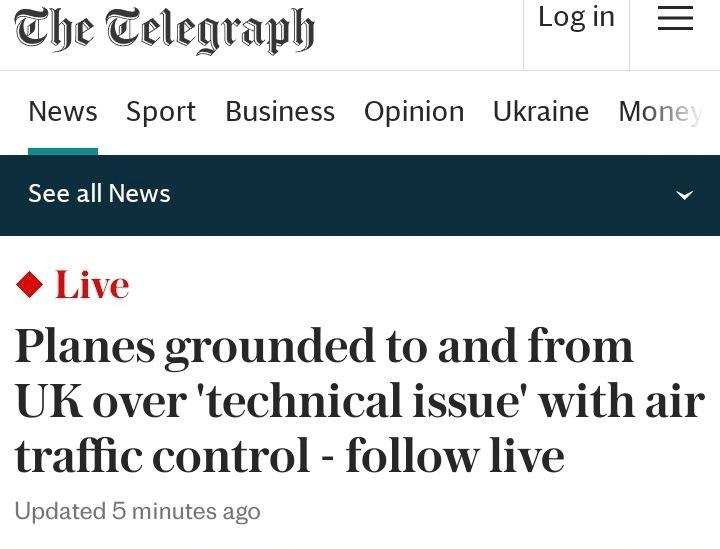Switch to the Sport section
Viewport: 720px width, 549px height.
pos(161,112)
